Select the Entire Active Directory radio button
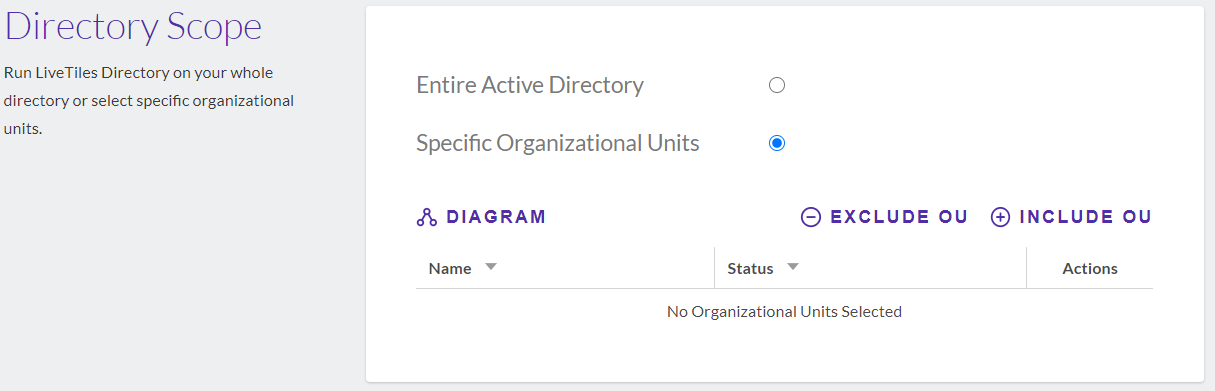The width and height of the screenshot is (1215, 391). click(777, 85)
